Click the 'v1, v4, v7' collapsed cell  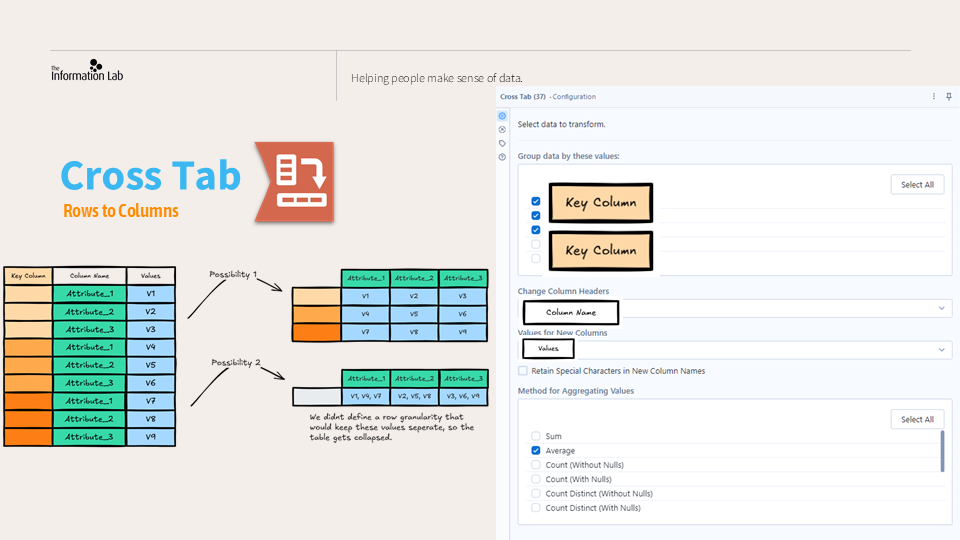click(366, 396)
